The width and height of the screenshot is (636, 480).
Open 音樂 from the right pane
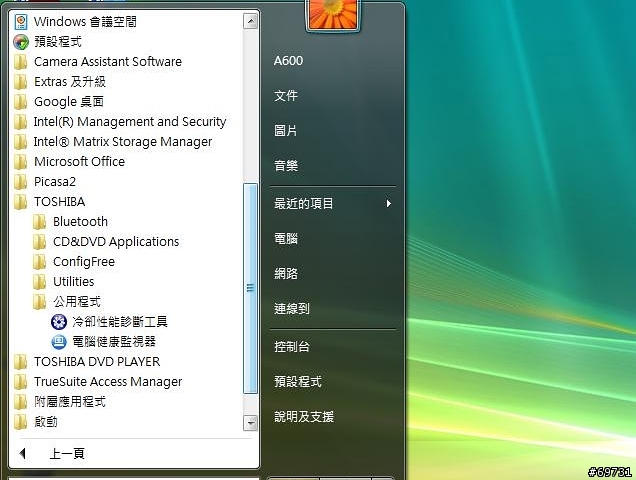tap(286, 166)
